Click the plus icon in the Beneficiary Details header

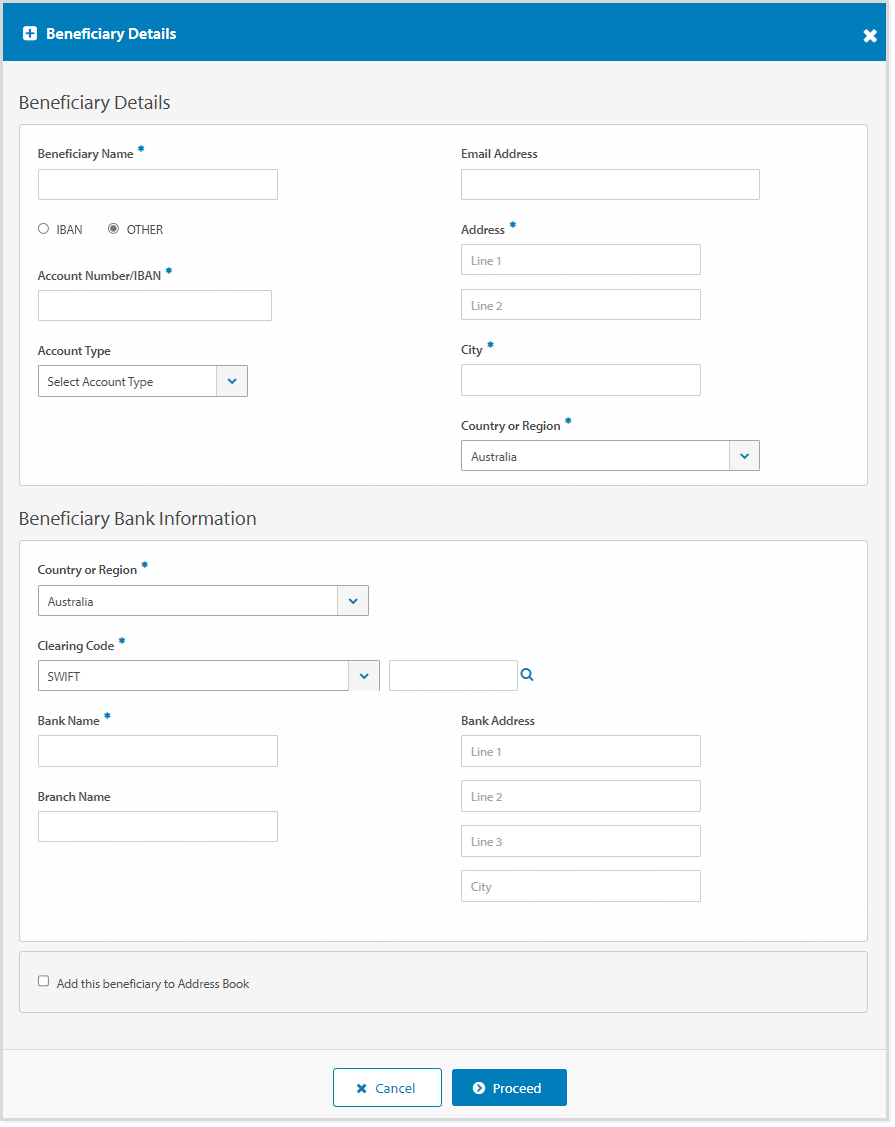[29, 32]
